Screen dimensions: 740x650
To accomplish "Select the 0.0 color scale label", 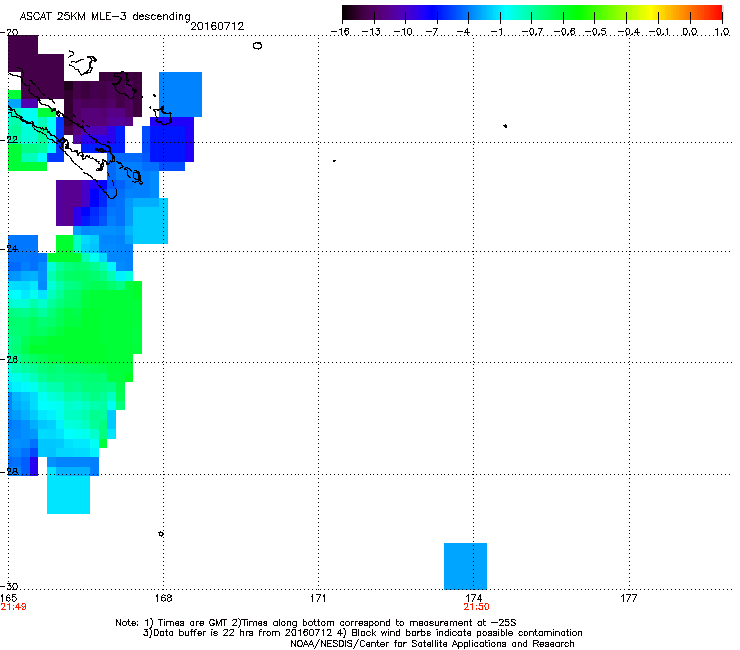I will pos(690,32).
